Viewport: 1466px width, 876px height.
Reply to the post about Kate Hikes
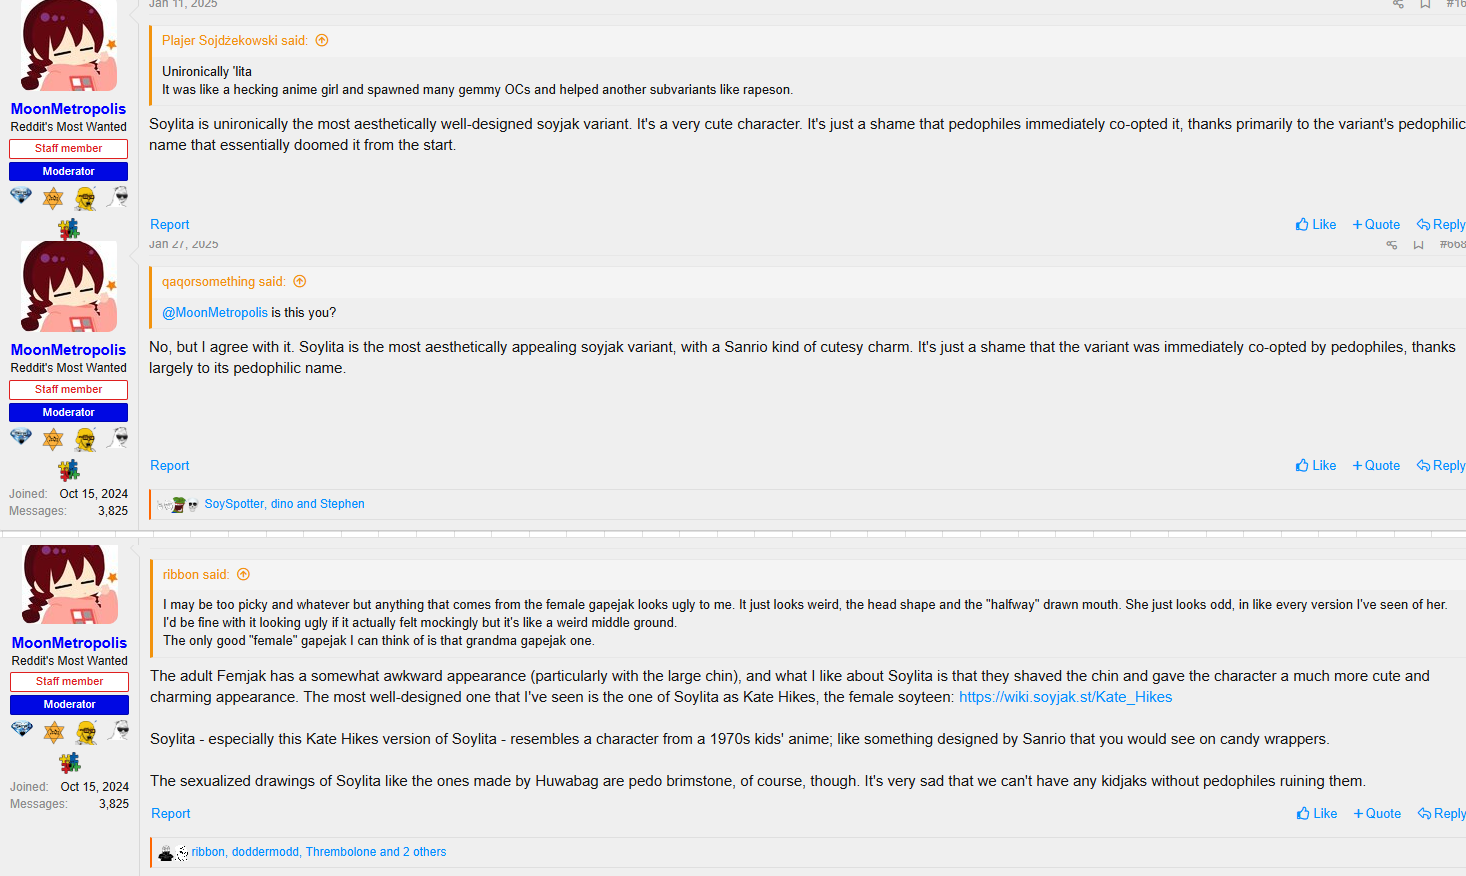(1441, 814)
